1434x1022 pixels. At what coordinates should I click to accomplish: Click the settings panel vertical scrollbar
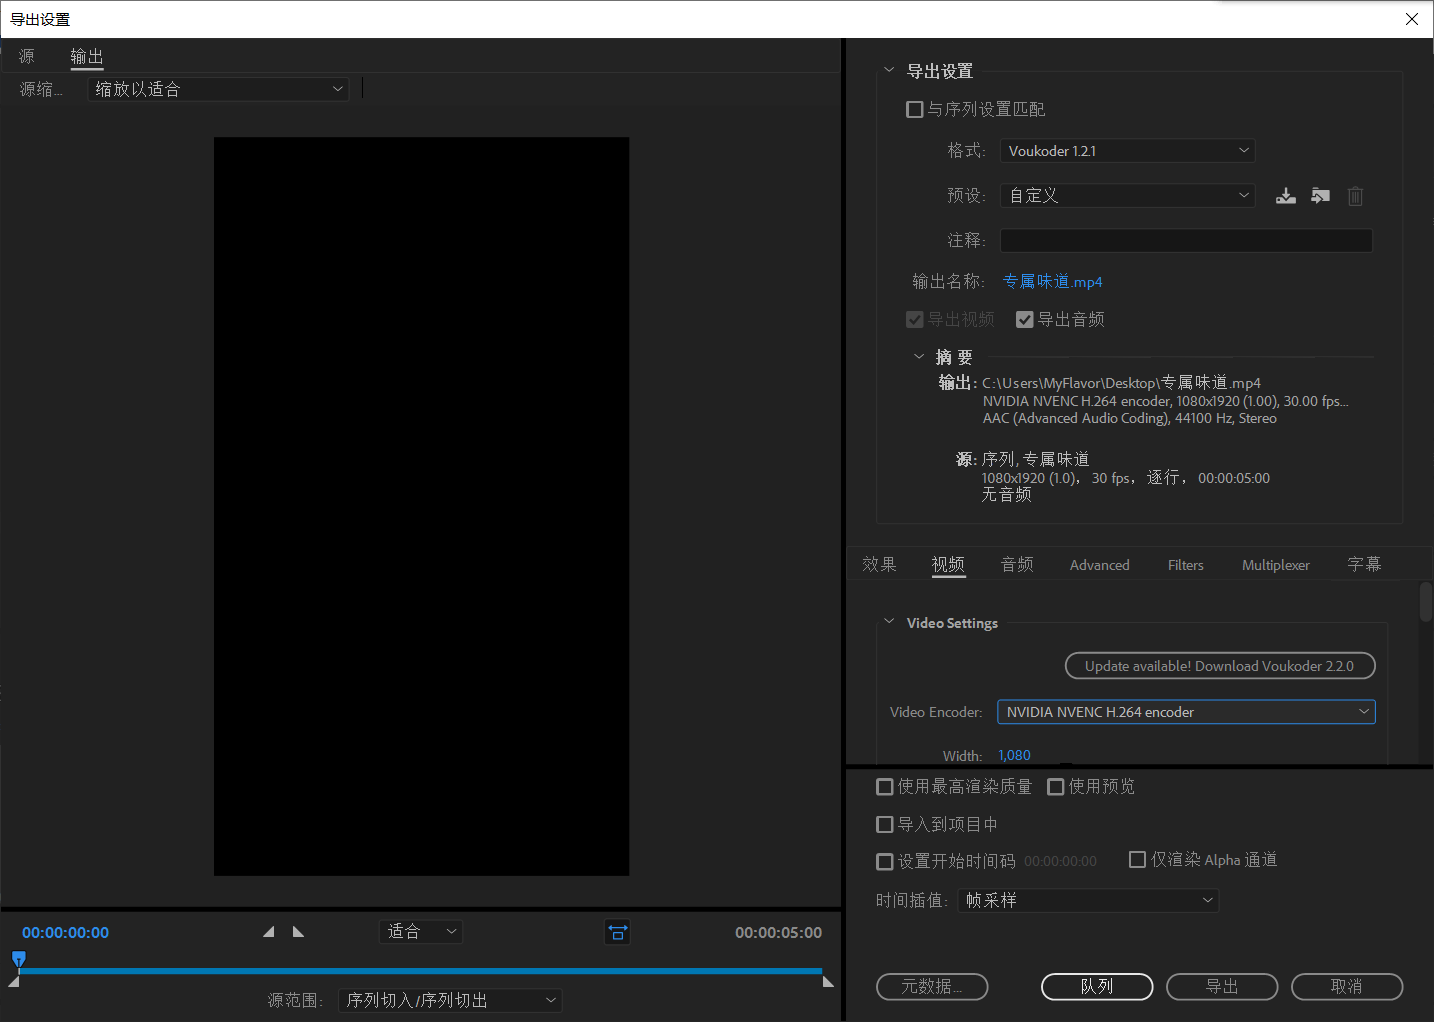point(1426,602)
